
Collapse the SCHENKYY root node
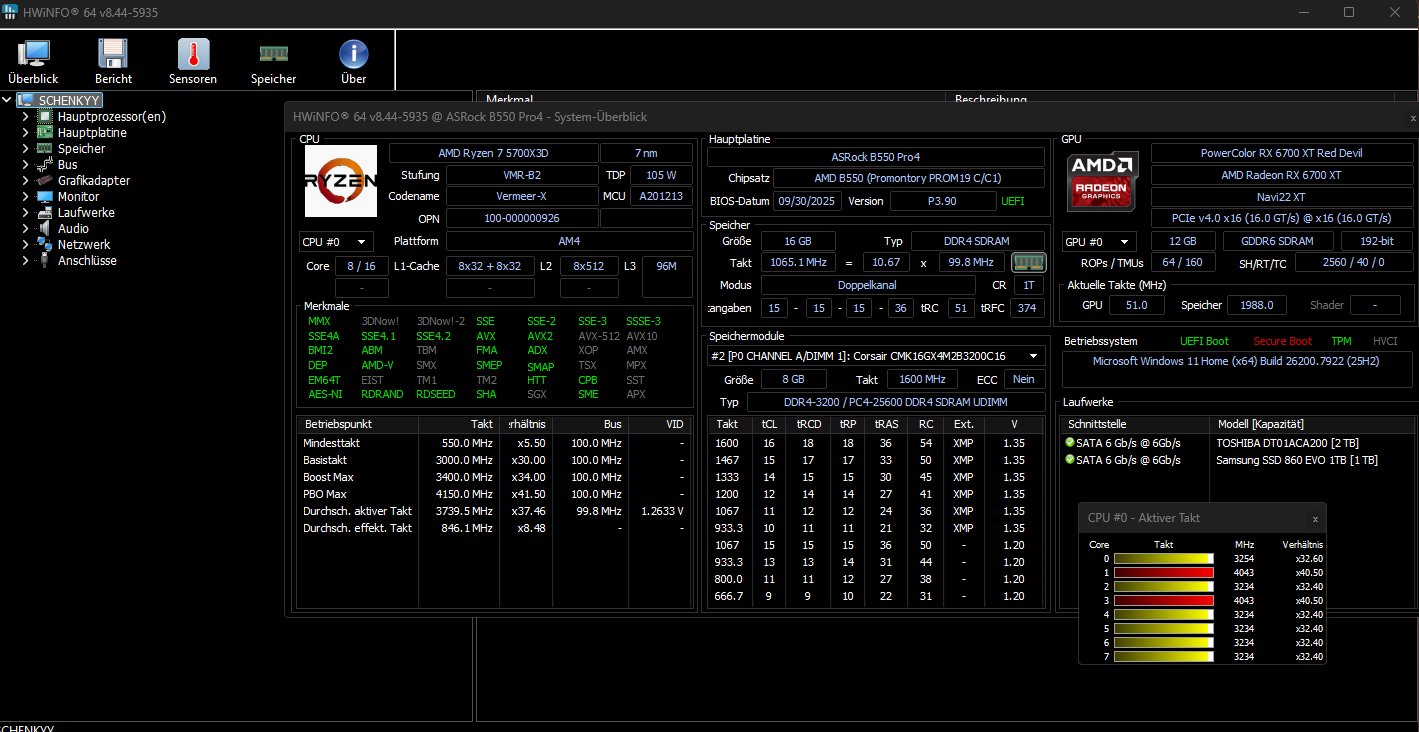point(7,100)
